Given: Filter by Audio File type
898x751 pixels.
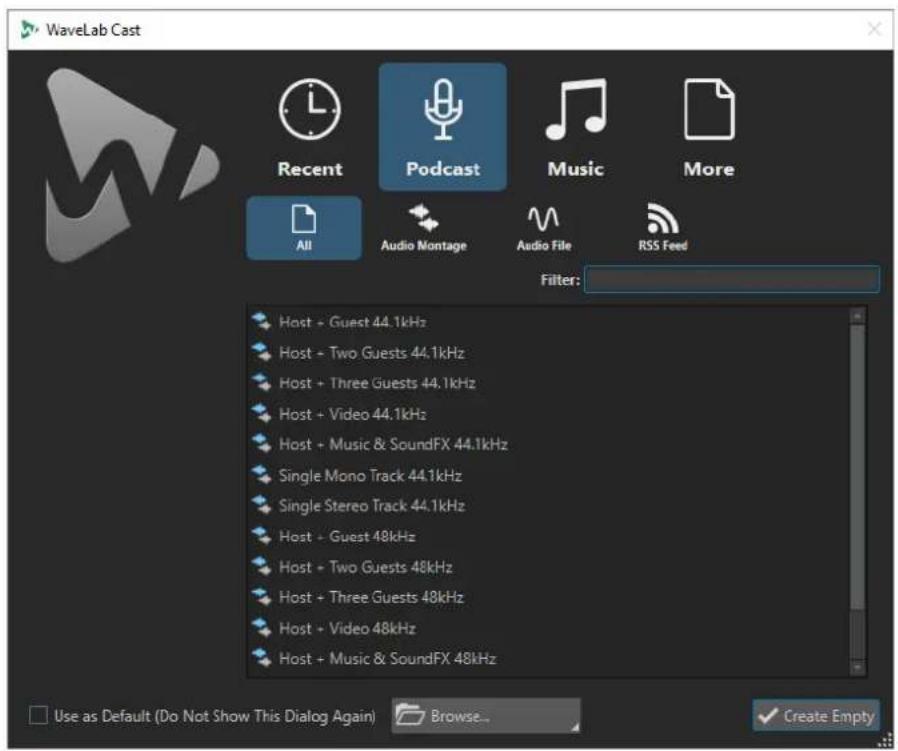Looking at the screenshot, I should (543, 228).
